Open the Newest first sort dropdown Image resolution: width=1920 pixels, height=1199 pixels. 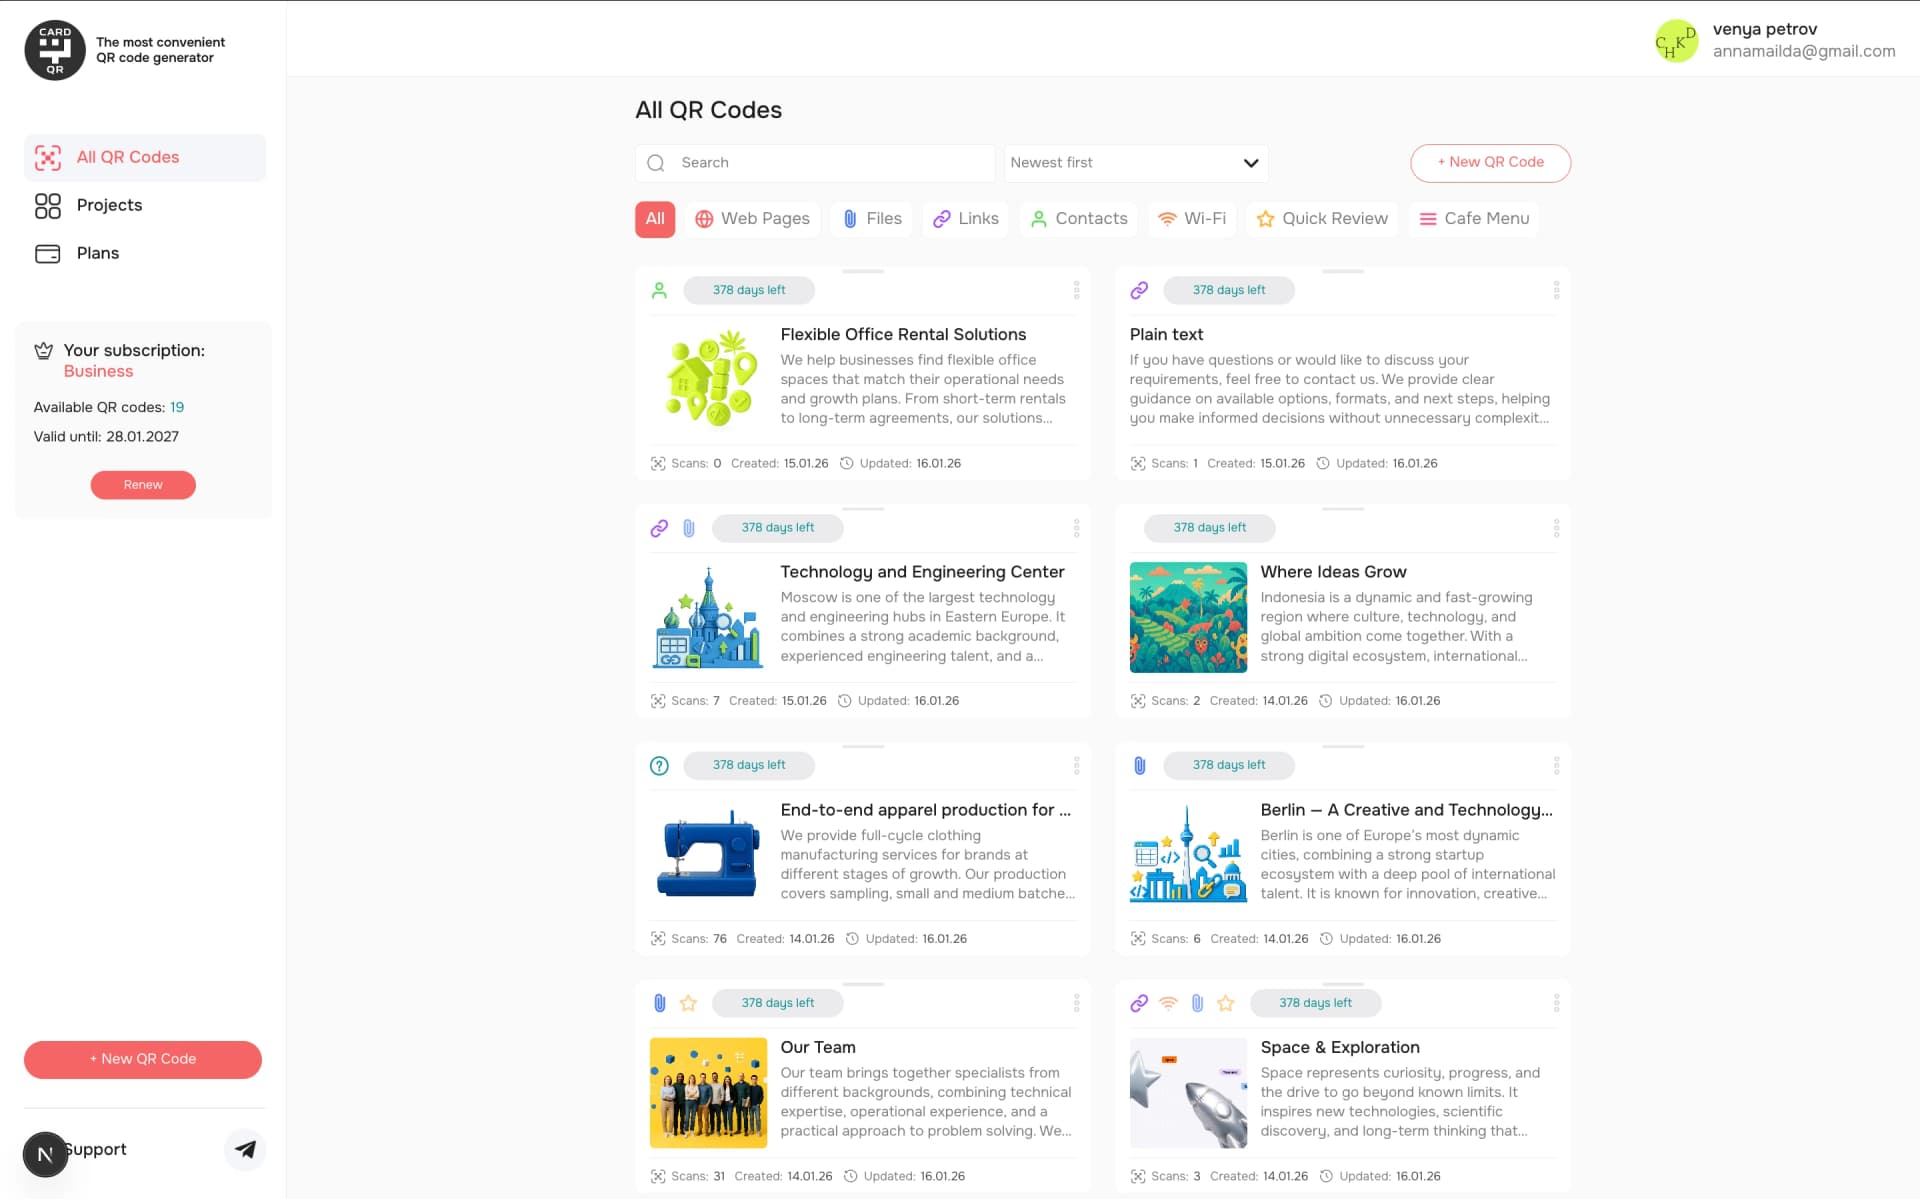[x=1136, y=162]
